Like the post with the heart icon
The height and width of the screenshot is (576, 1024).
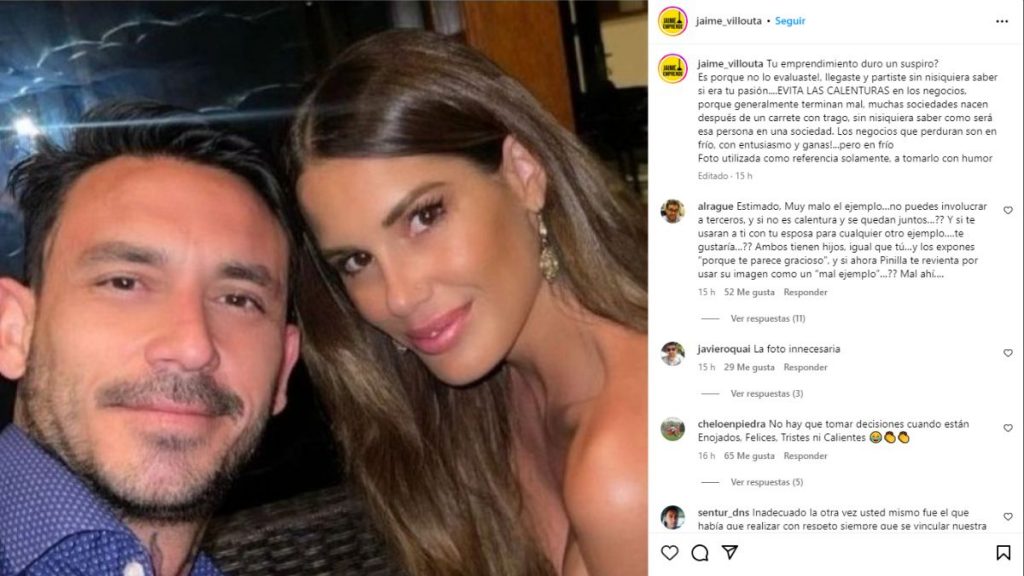(x=669, y=552)
